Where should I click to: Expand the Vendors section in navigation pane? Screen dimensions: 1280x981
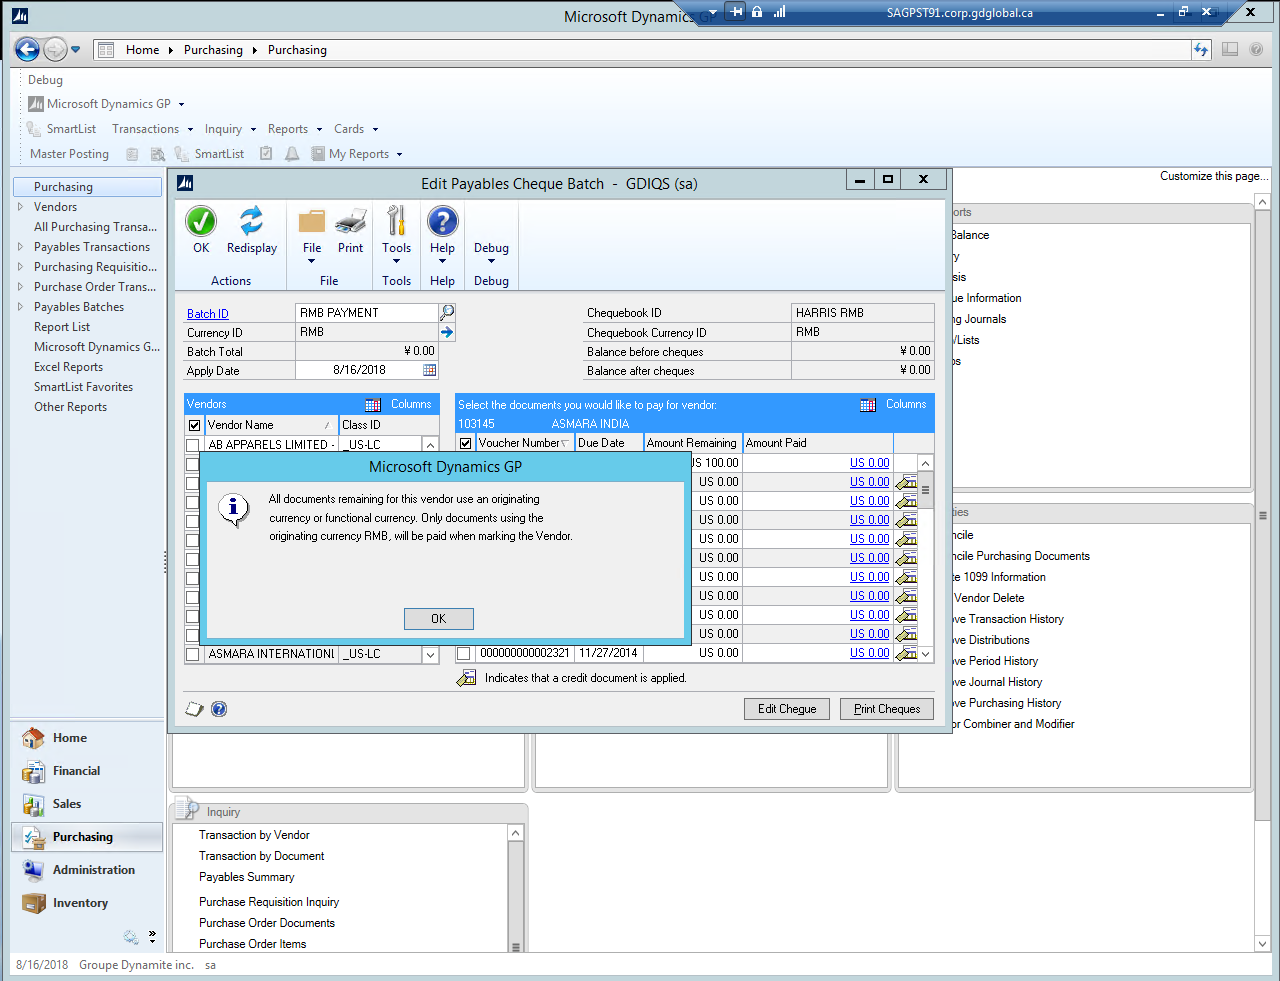(x=22, y=207)
